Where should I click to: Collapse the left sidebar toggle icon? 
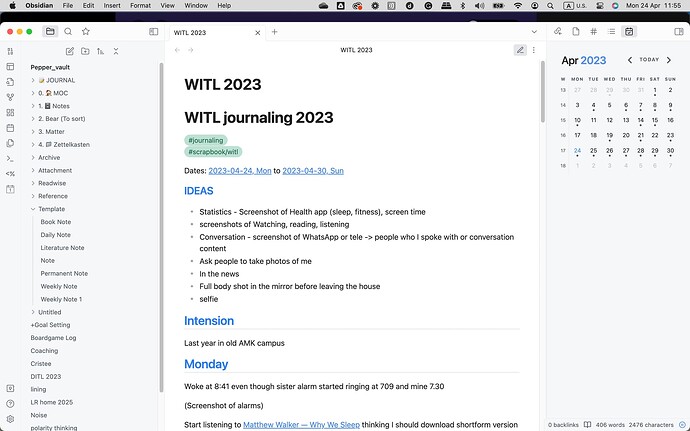point(154,32)
